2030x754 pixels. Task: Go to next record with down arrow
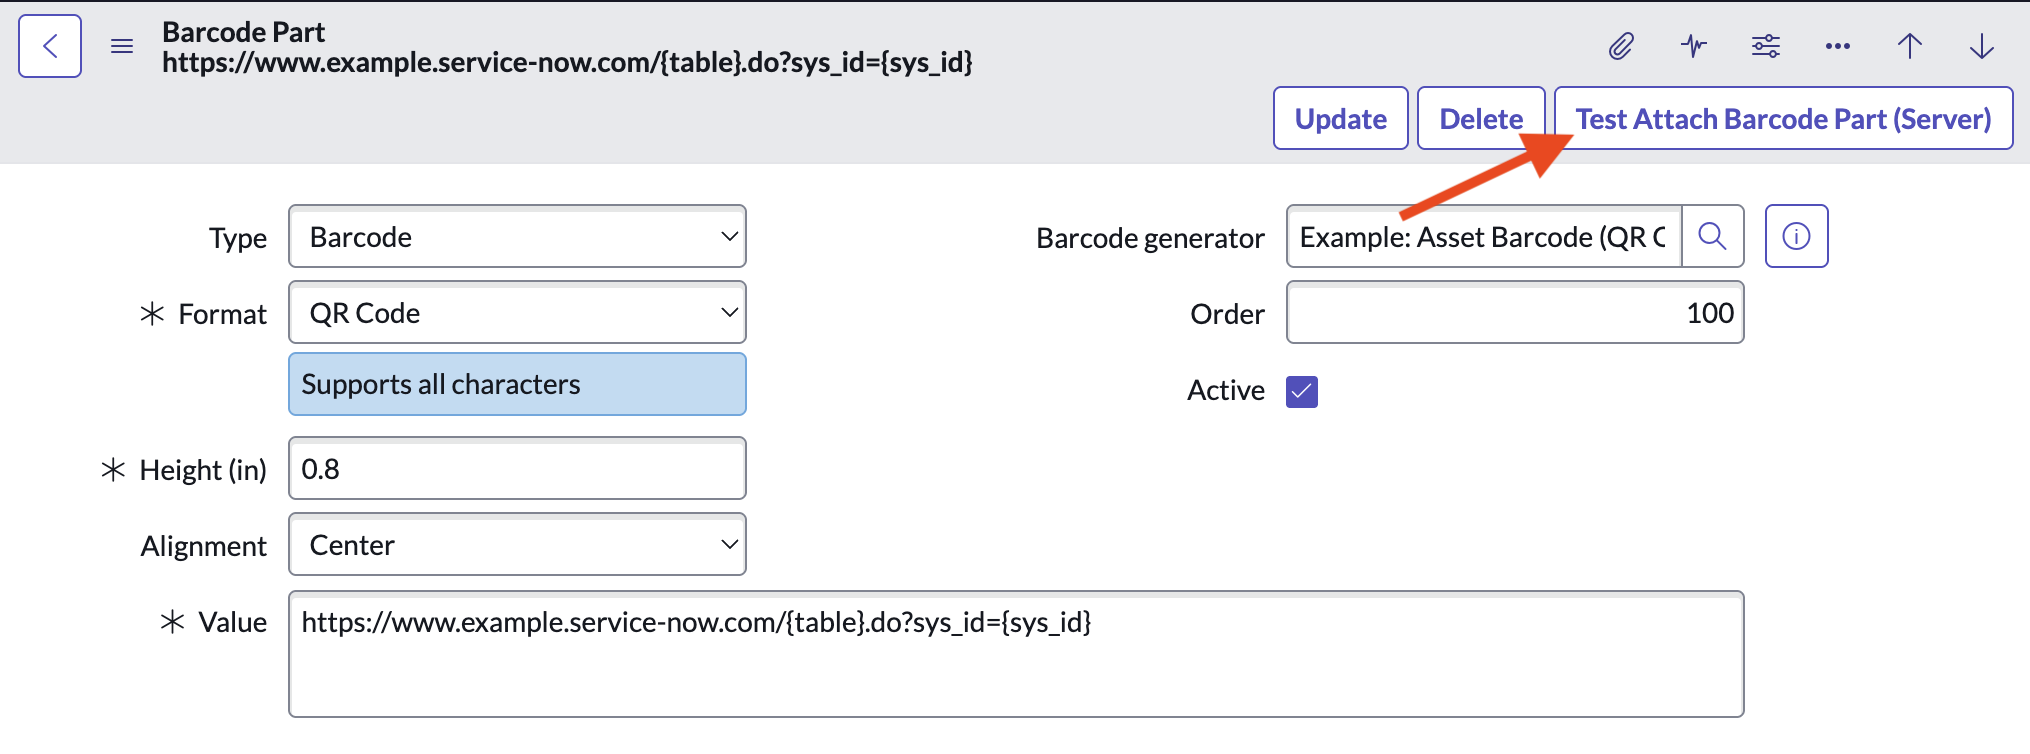(x=1982, y=46)
